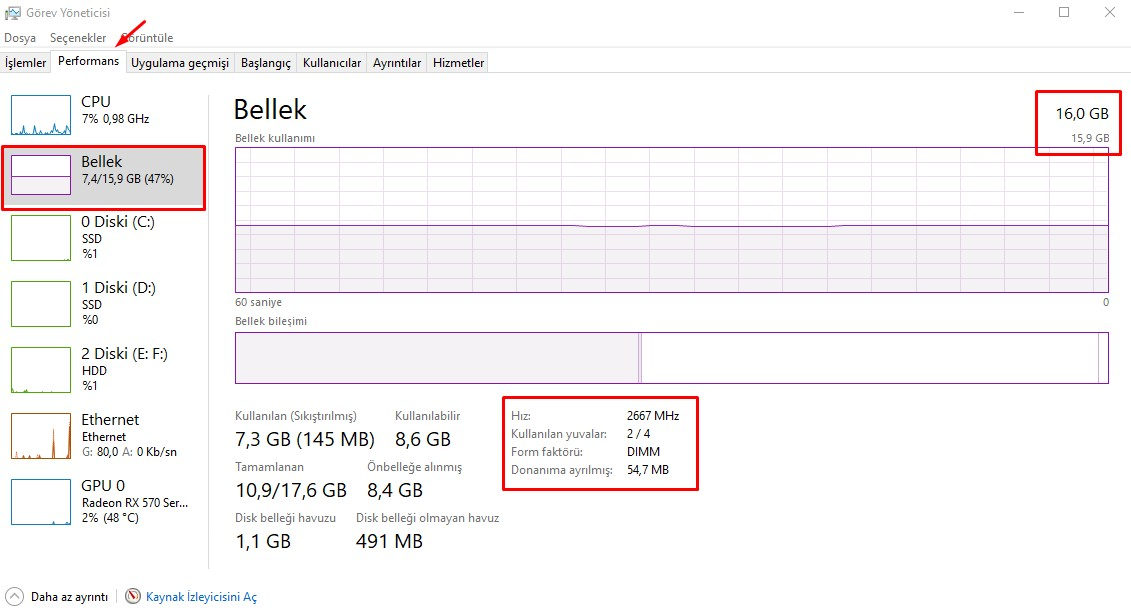Open the Bellek memory graph thumbnail
This screenshot has width=1131, height=615.
coord(41,175)
